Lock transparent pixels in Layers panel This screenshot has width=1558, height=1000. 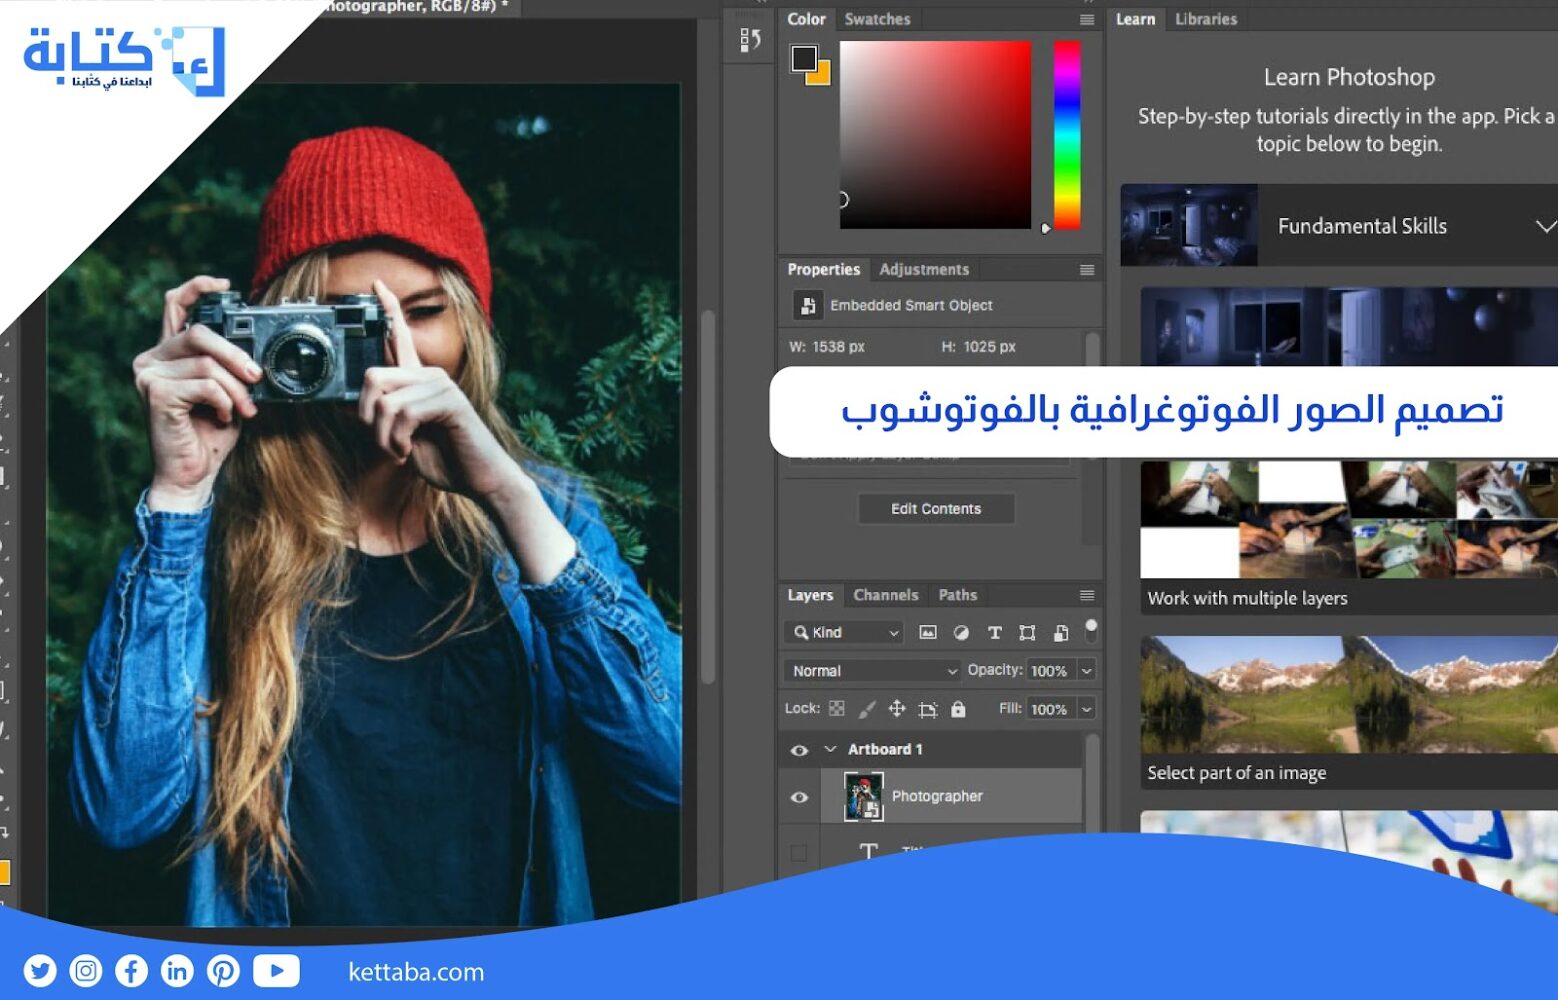(837, 709)
